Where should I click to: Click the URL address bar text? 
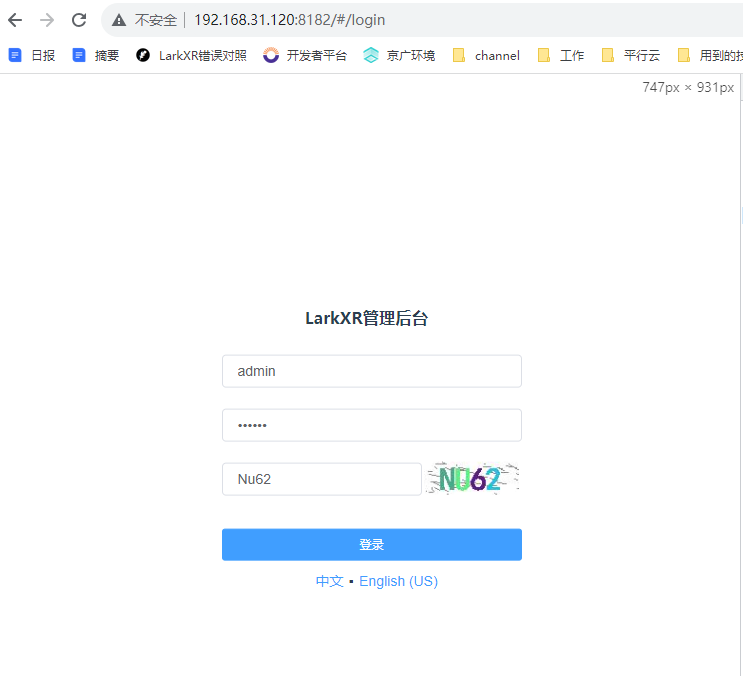pyautogui.click(x=290, y=20)
